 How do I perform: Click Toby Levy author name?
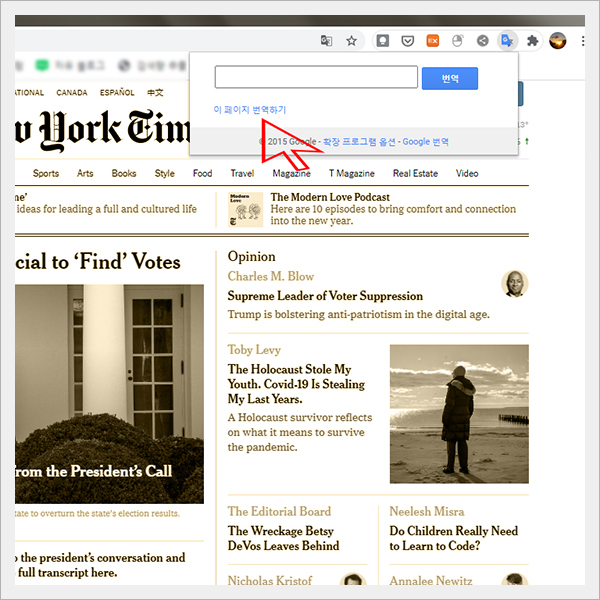coord(254,350)
